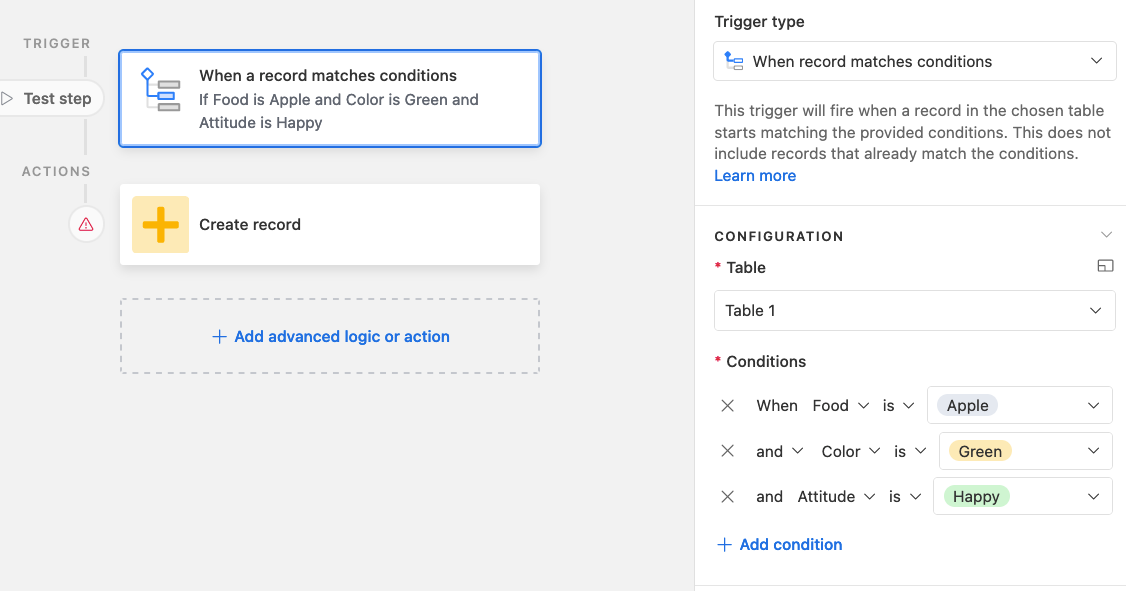Click the play icon on Test step
Image resolution: width=1126 pixels, height=591 pixels.
tap(8, 98)
